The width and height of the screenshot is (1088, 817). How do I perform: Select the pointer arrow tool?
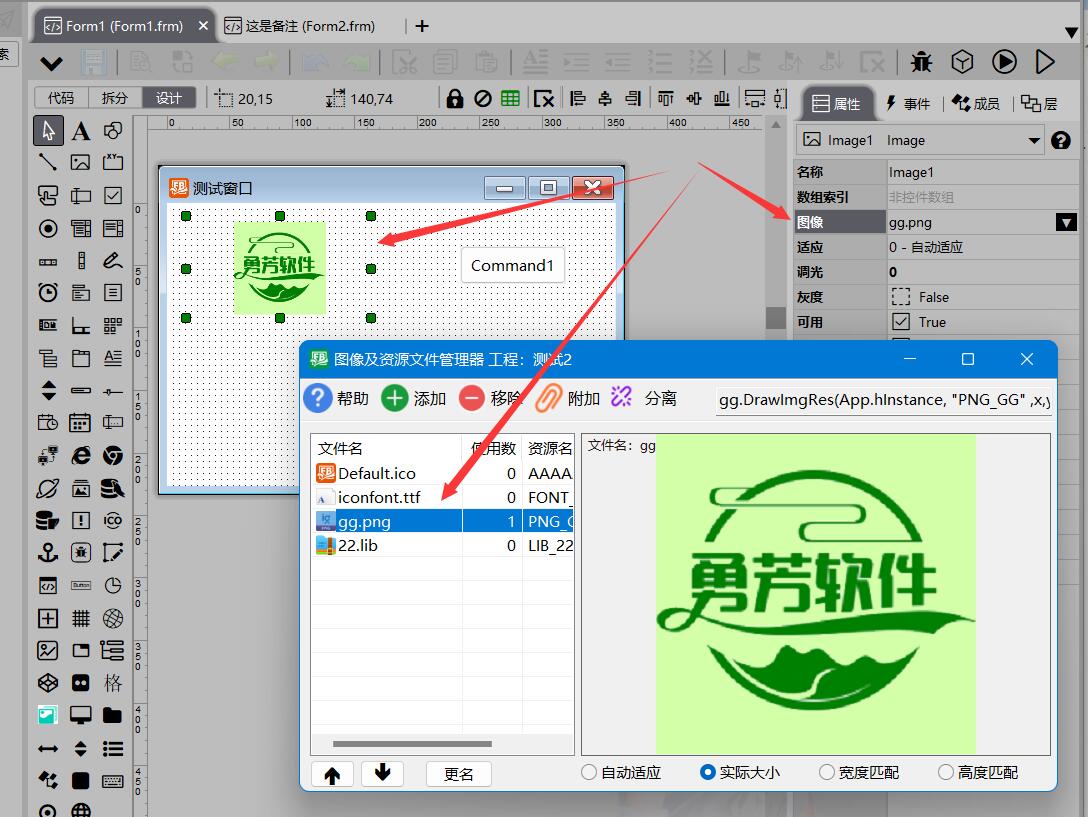coord(48,131)
